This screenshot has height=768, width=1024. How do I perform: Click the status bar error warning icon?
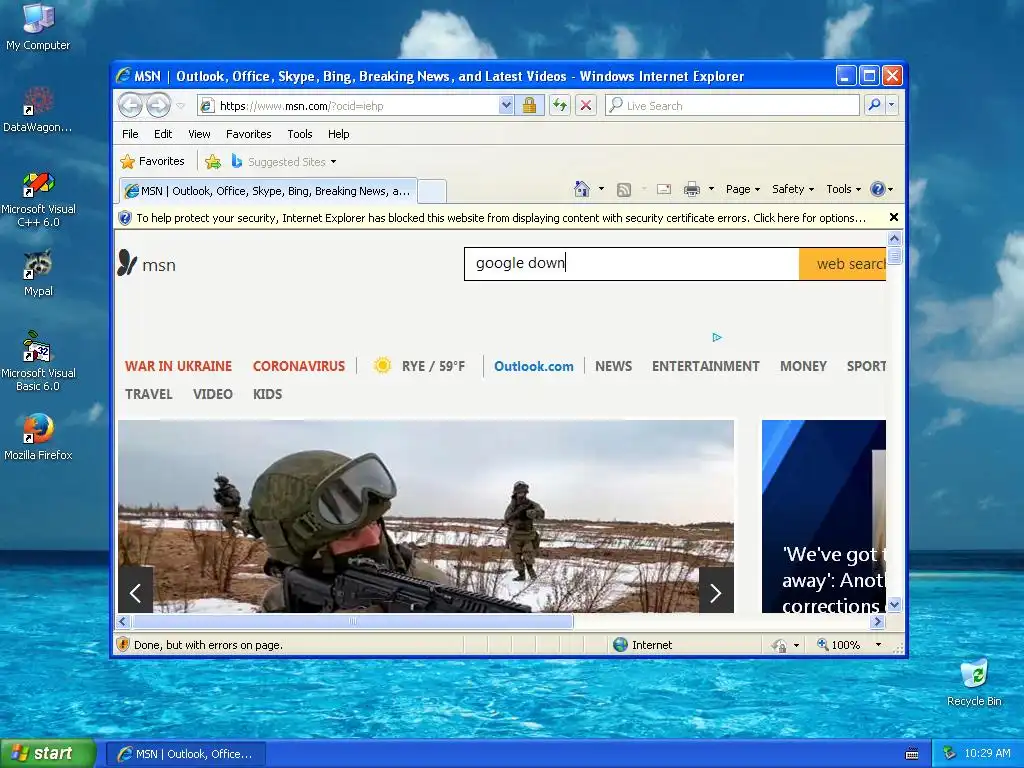(123, 645)
